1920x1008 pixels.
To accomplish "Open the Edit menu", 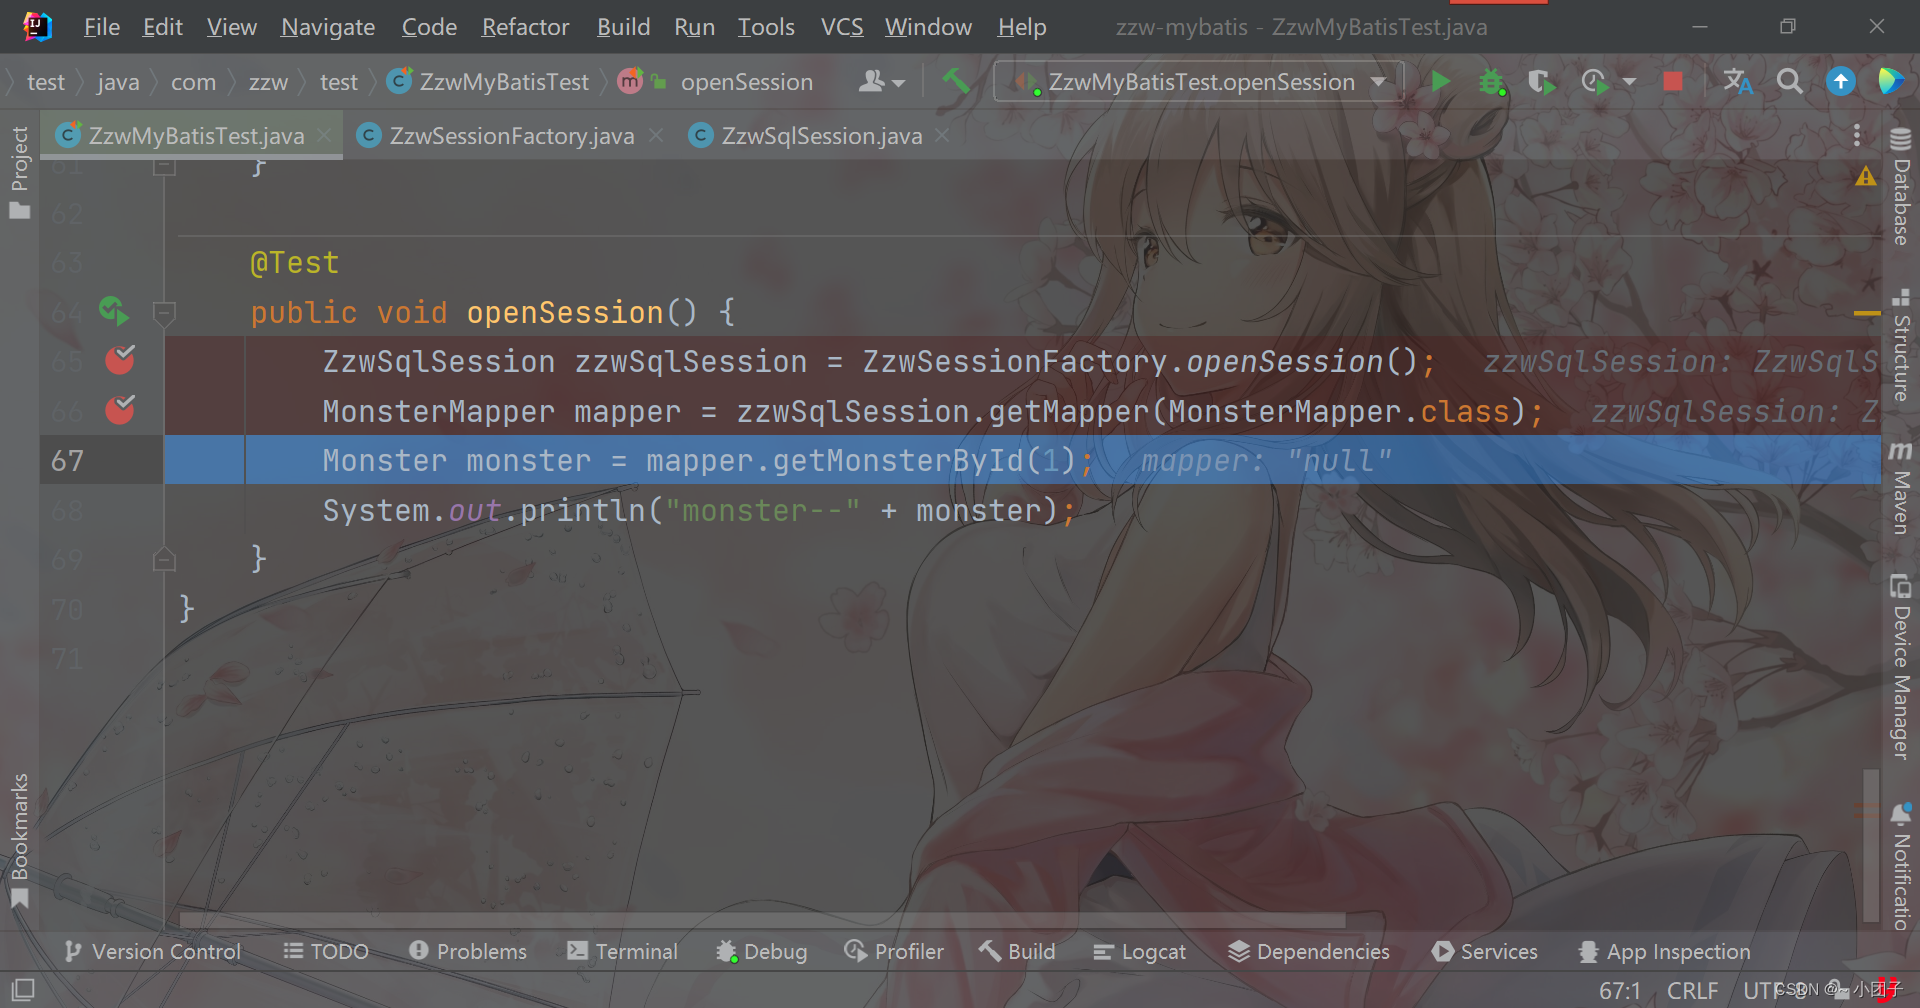I will 163,27.
